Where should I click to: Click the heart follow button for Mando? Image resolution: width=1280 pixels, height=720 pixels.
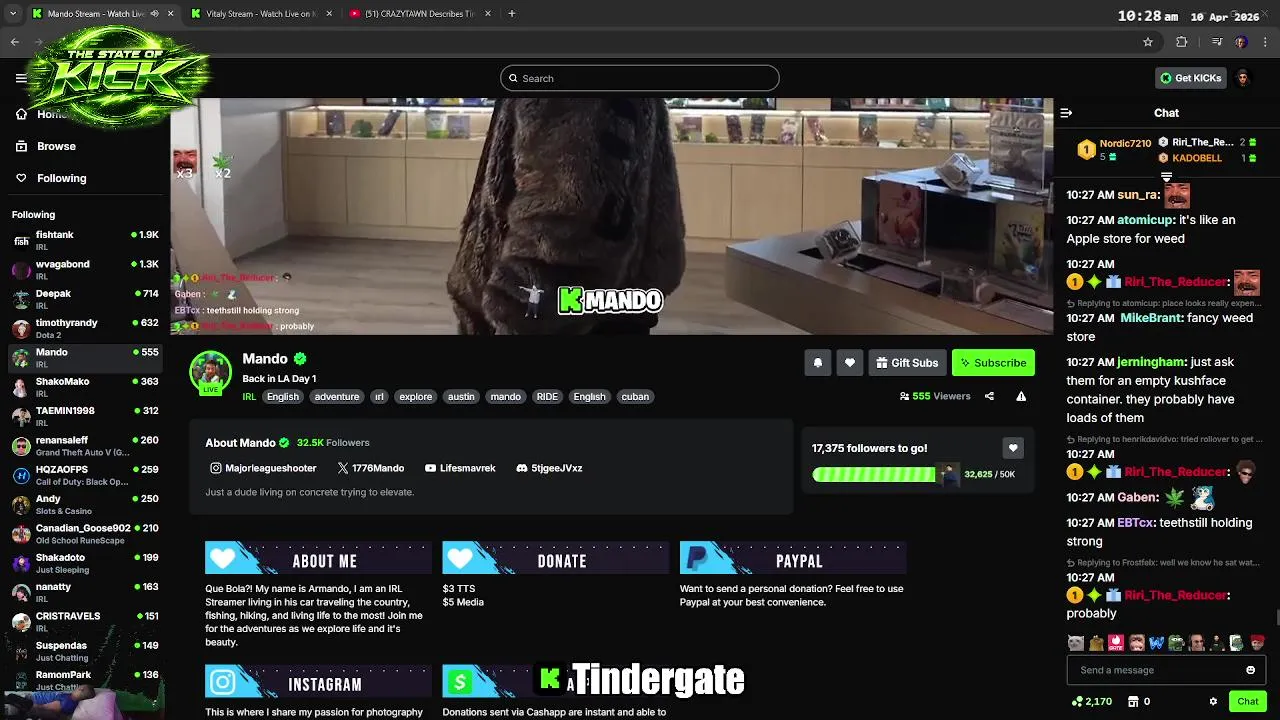point(850,363)
